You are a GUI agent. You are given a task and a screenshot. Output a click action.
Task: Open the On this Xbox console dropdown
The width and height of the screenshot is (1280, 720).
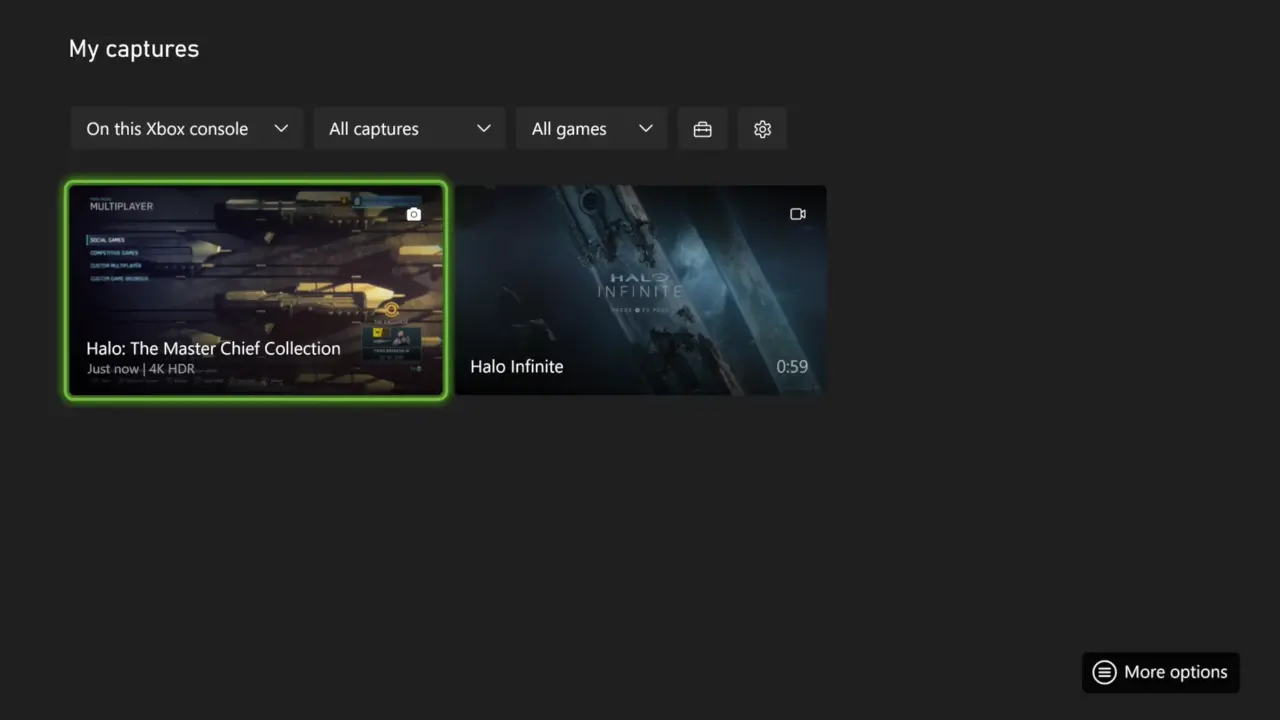point(186,128)
